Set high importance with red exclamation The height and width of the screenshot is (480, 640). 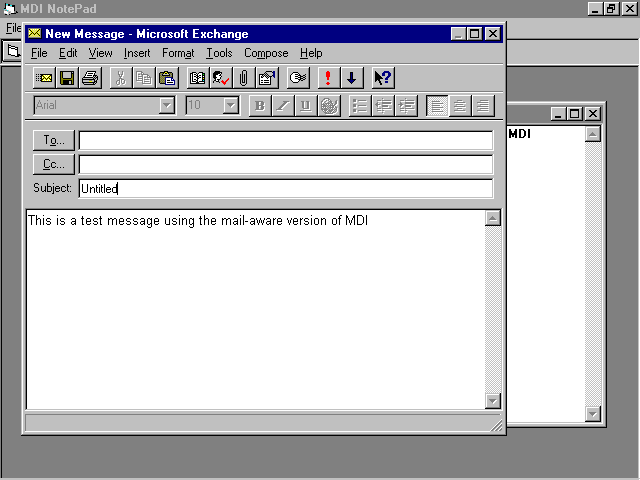(x=328, y=78)
